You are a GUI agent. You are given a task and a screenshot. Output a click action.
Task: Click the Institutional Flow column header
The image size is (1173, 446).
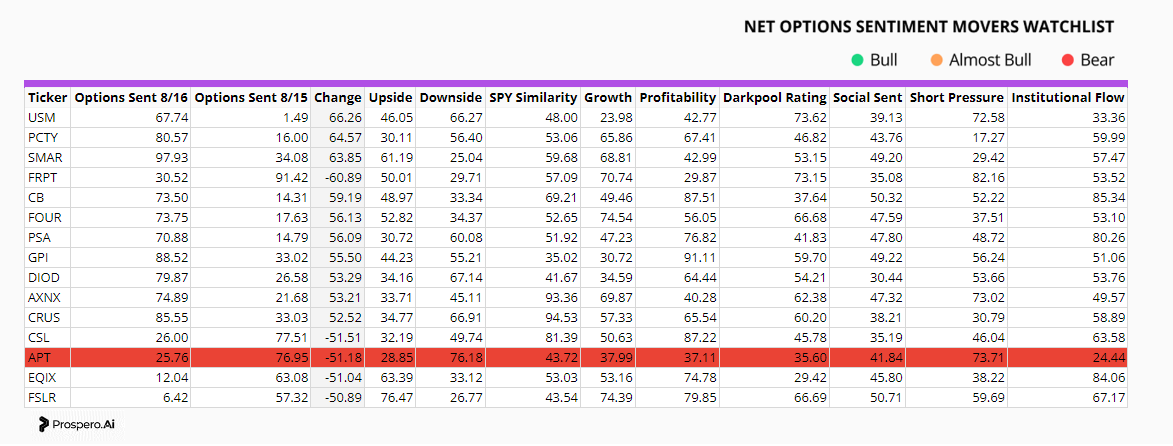click(x=1068, y=98)
